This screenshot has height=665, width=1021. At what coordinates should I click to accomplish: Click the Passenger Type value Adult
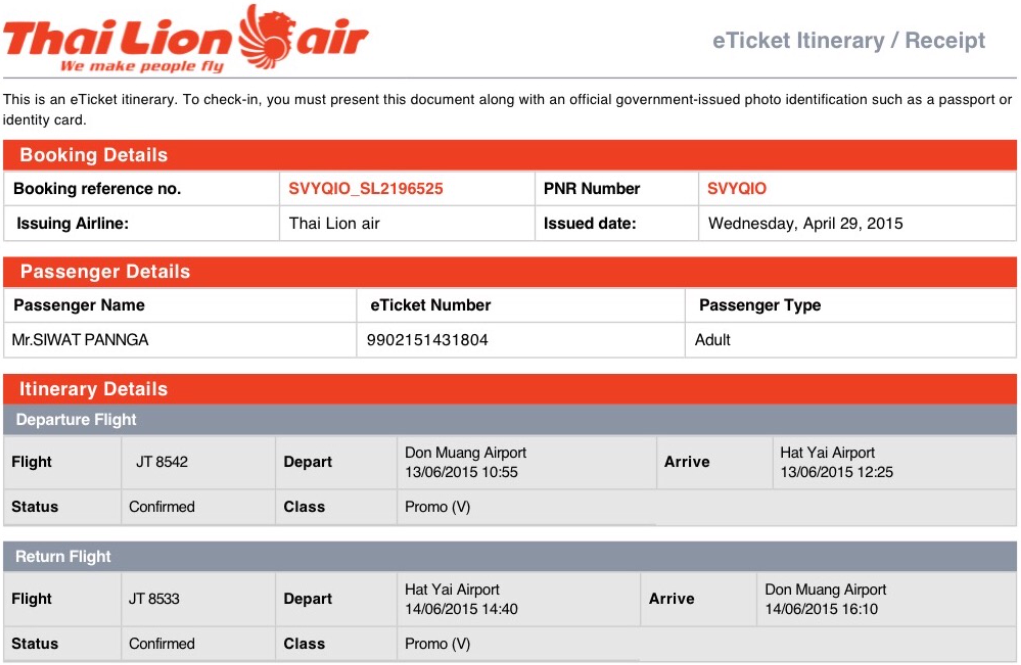pos(712,340)
